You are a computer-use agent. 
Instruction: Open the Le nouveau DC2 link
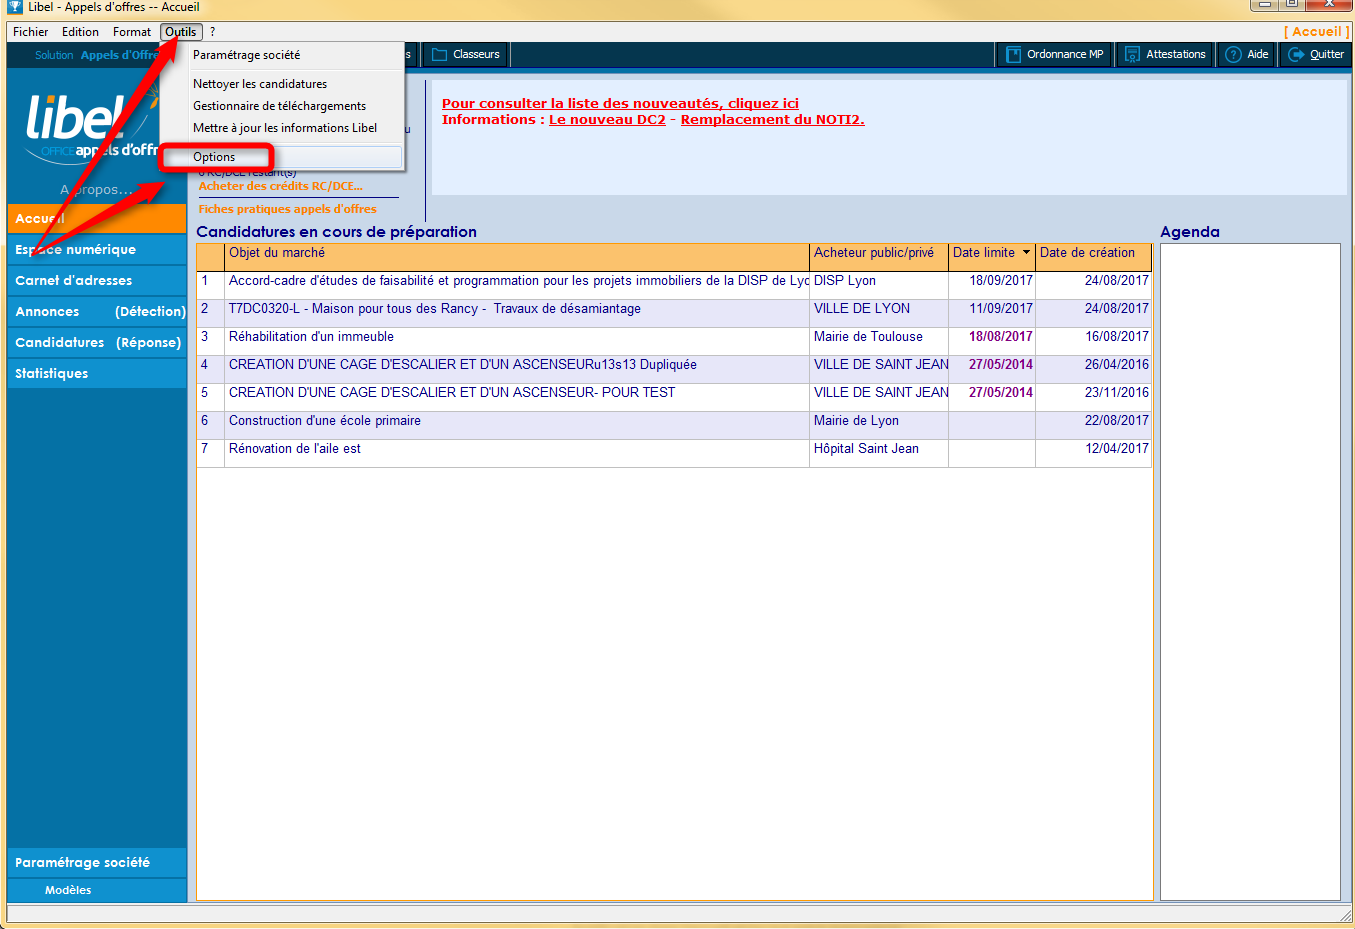[x=607, y=119]
